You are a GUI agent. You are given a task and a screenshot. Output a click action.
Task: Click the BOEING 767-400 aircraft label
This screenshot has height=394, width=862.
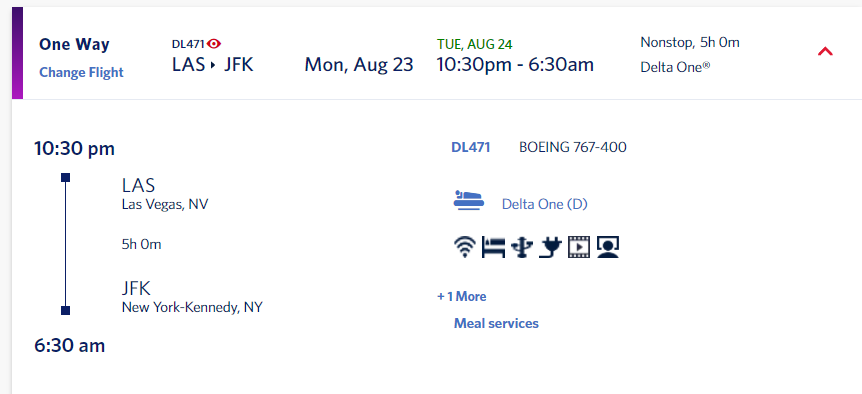(573, 147)
